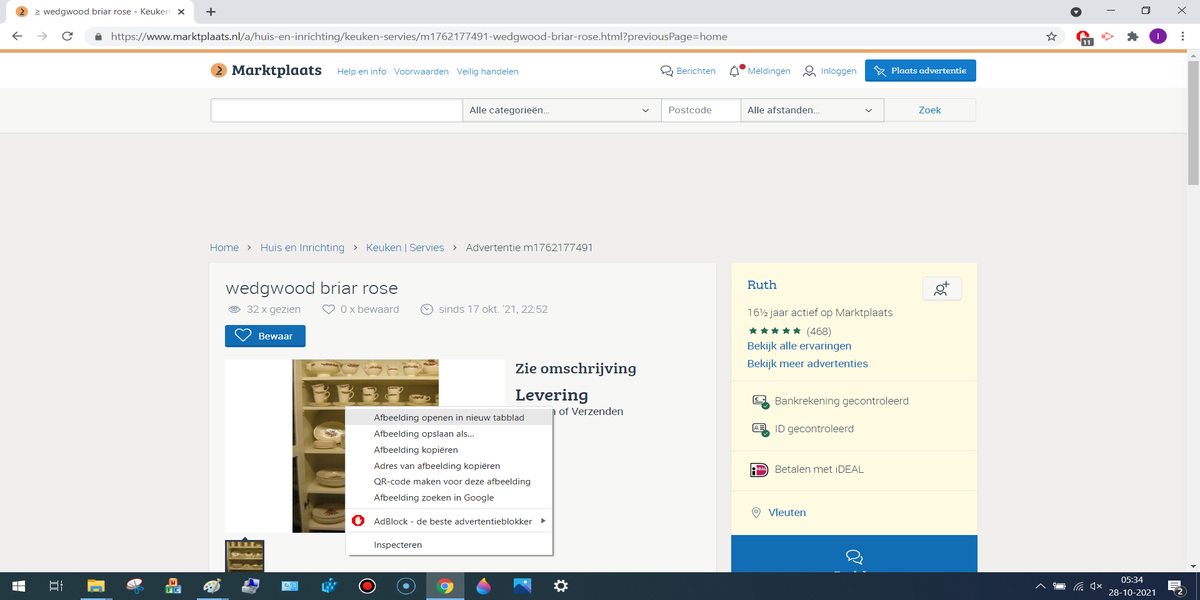
Task: Reload the page in Chrome
Action: (x=68, y=36)
